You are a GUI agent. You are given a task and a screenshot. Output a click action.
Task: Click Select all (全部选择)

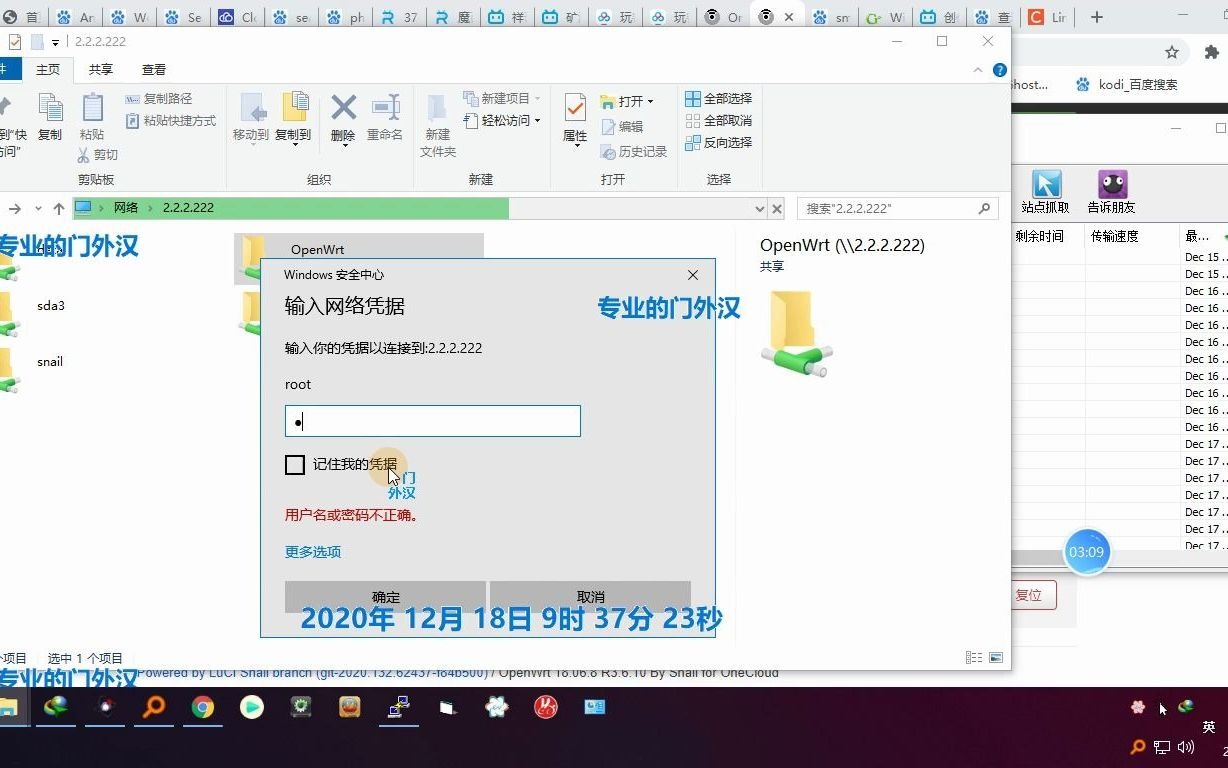(x=718, y=99)
